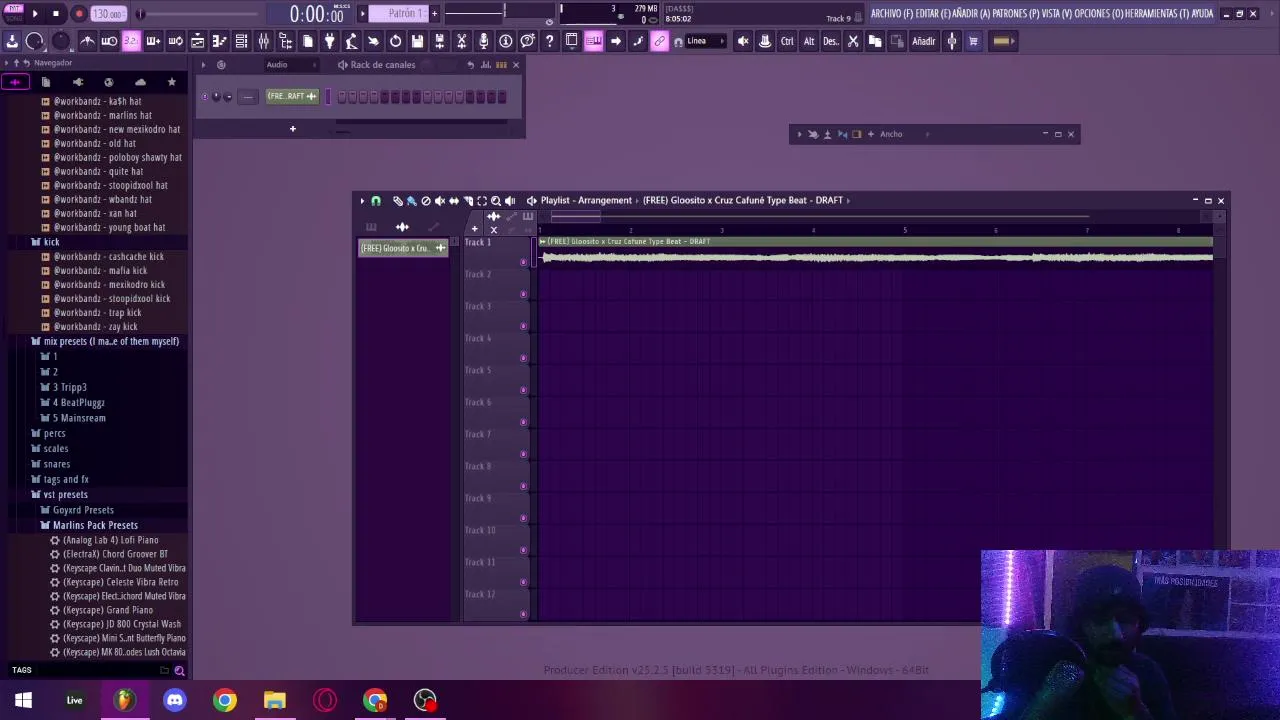
Task: Click the Ctrl shortcut button
Action: point(787,41)
